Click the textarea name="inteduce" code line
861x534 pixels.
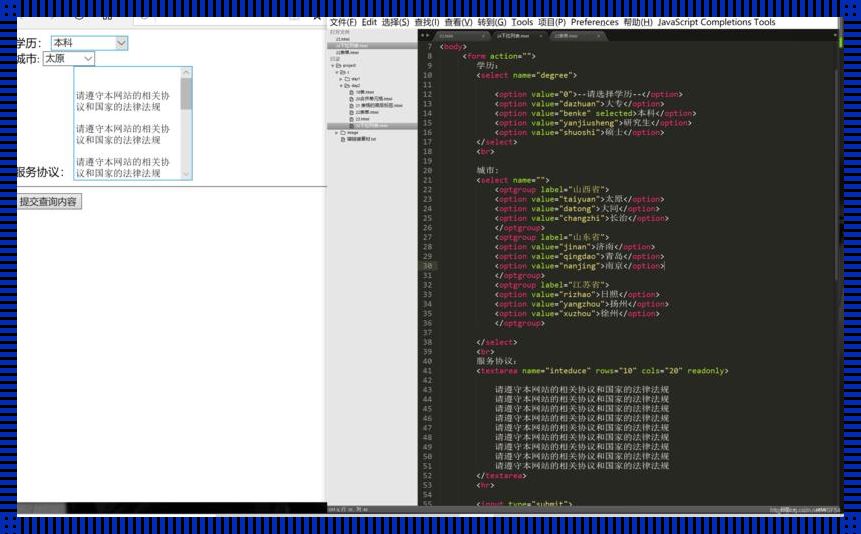tap(602, 371)
